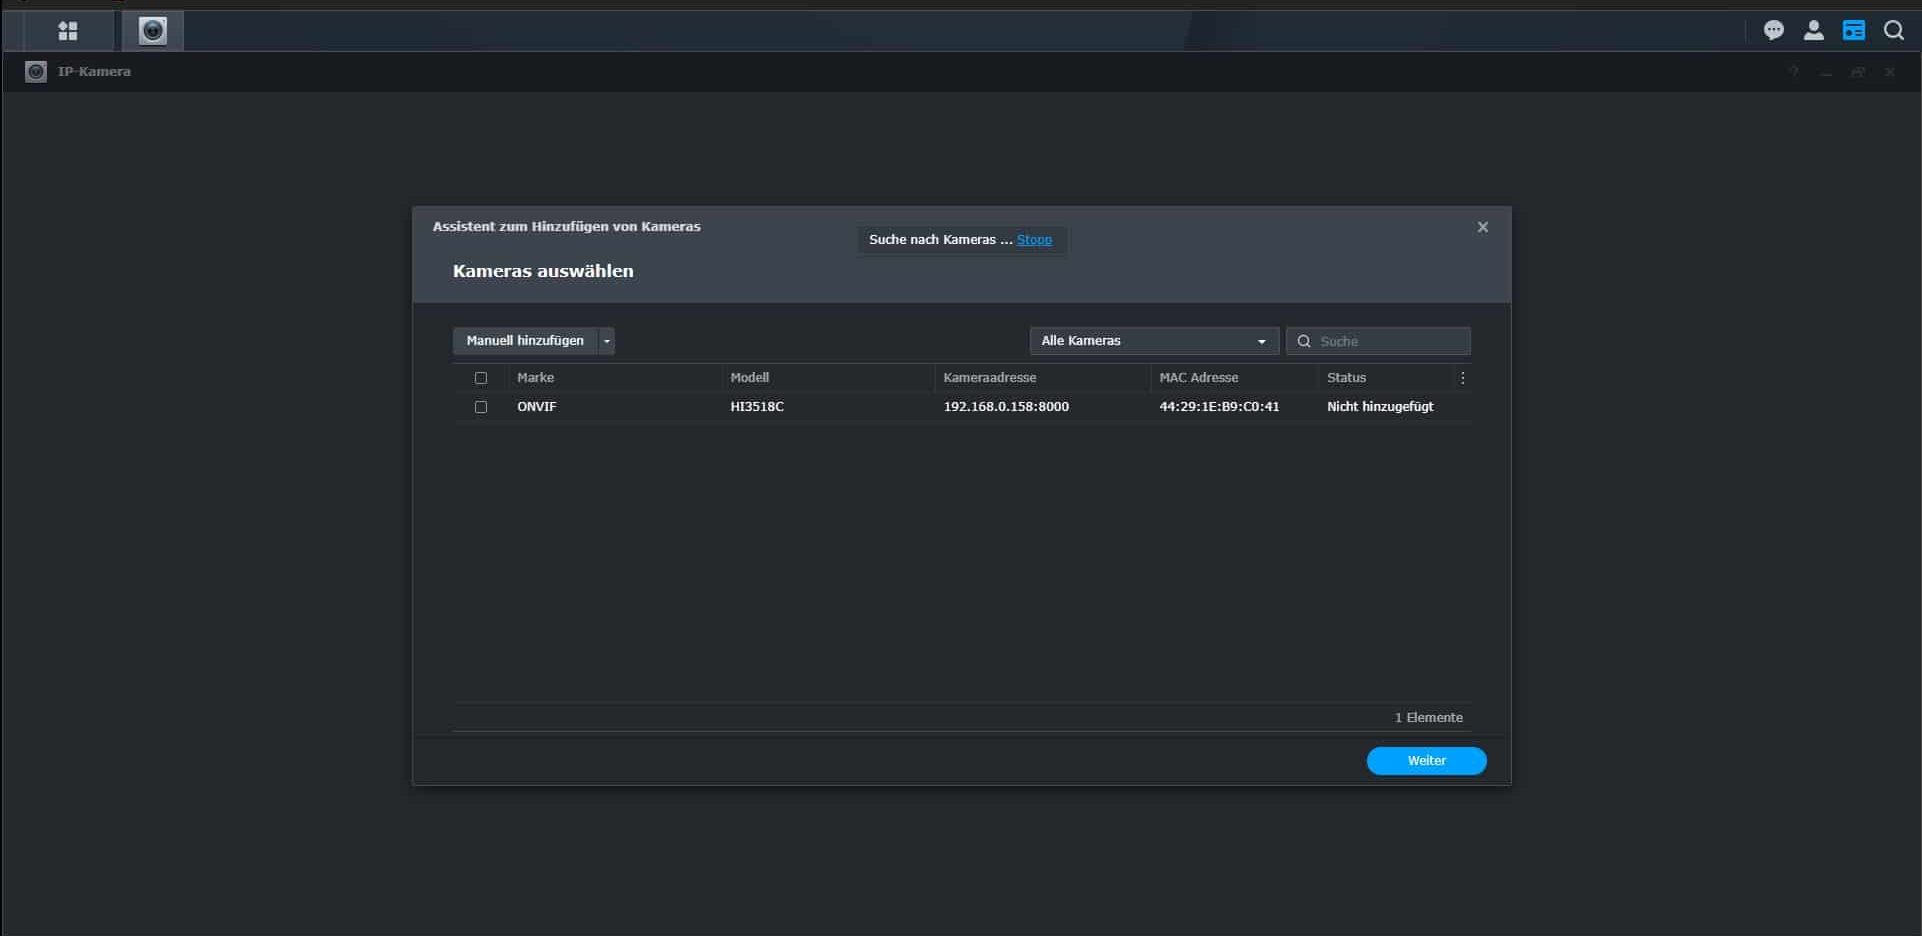Open the widgets panel icon

click(x=1853, y=31)
